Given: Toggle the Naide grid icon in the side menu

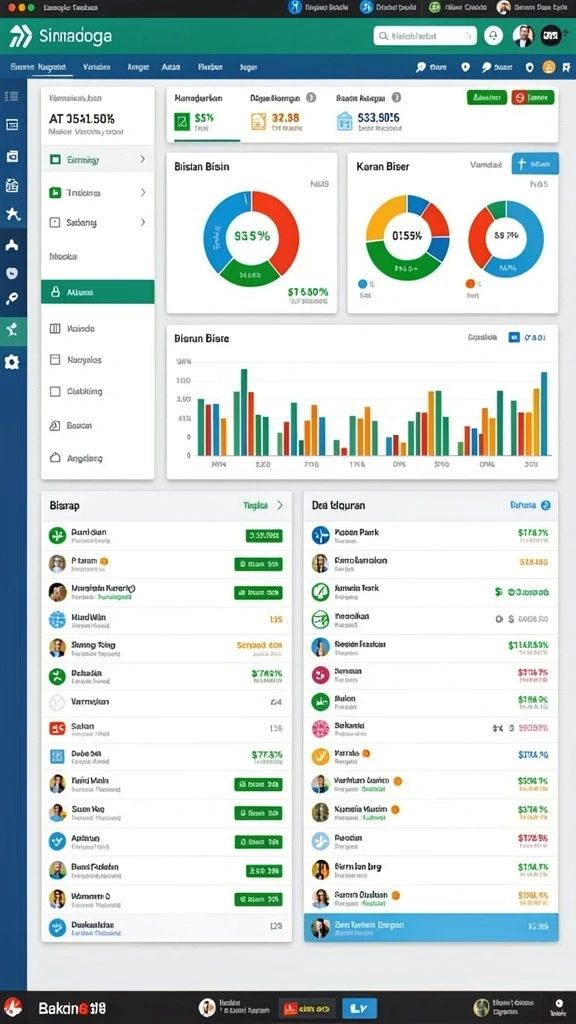Looking at the screenshot, I should (x=56, y=328).
